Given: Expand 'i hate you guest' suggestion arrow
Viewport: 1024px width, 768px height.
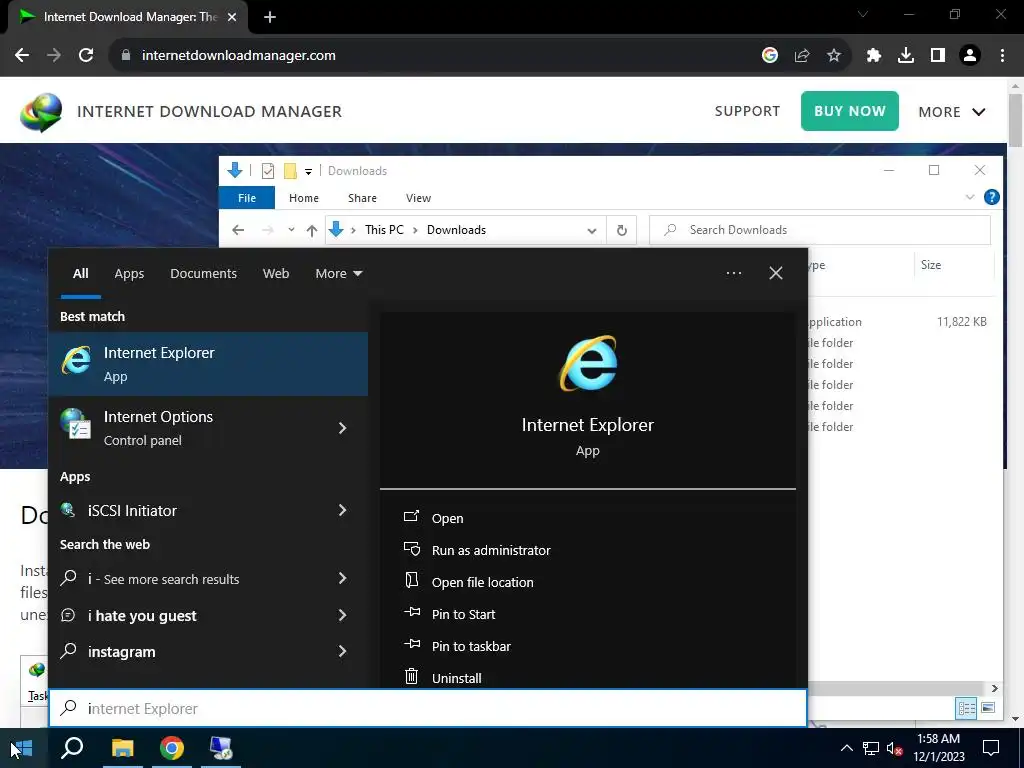Looking at the screenshot, I should 342,615.
